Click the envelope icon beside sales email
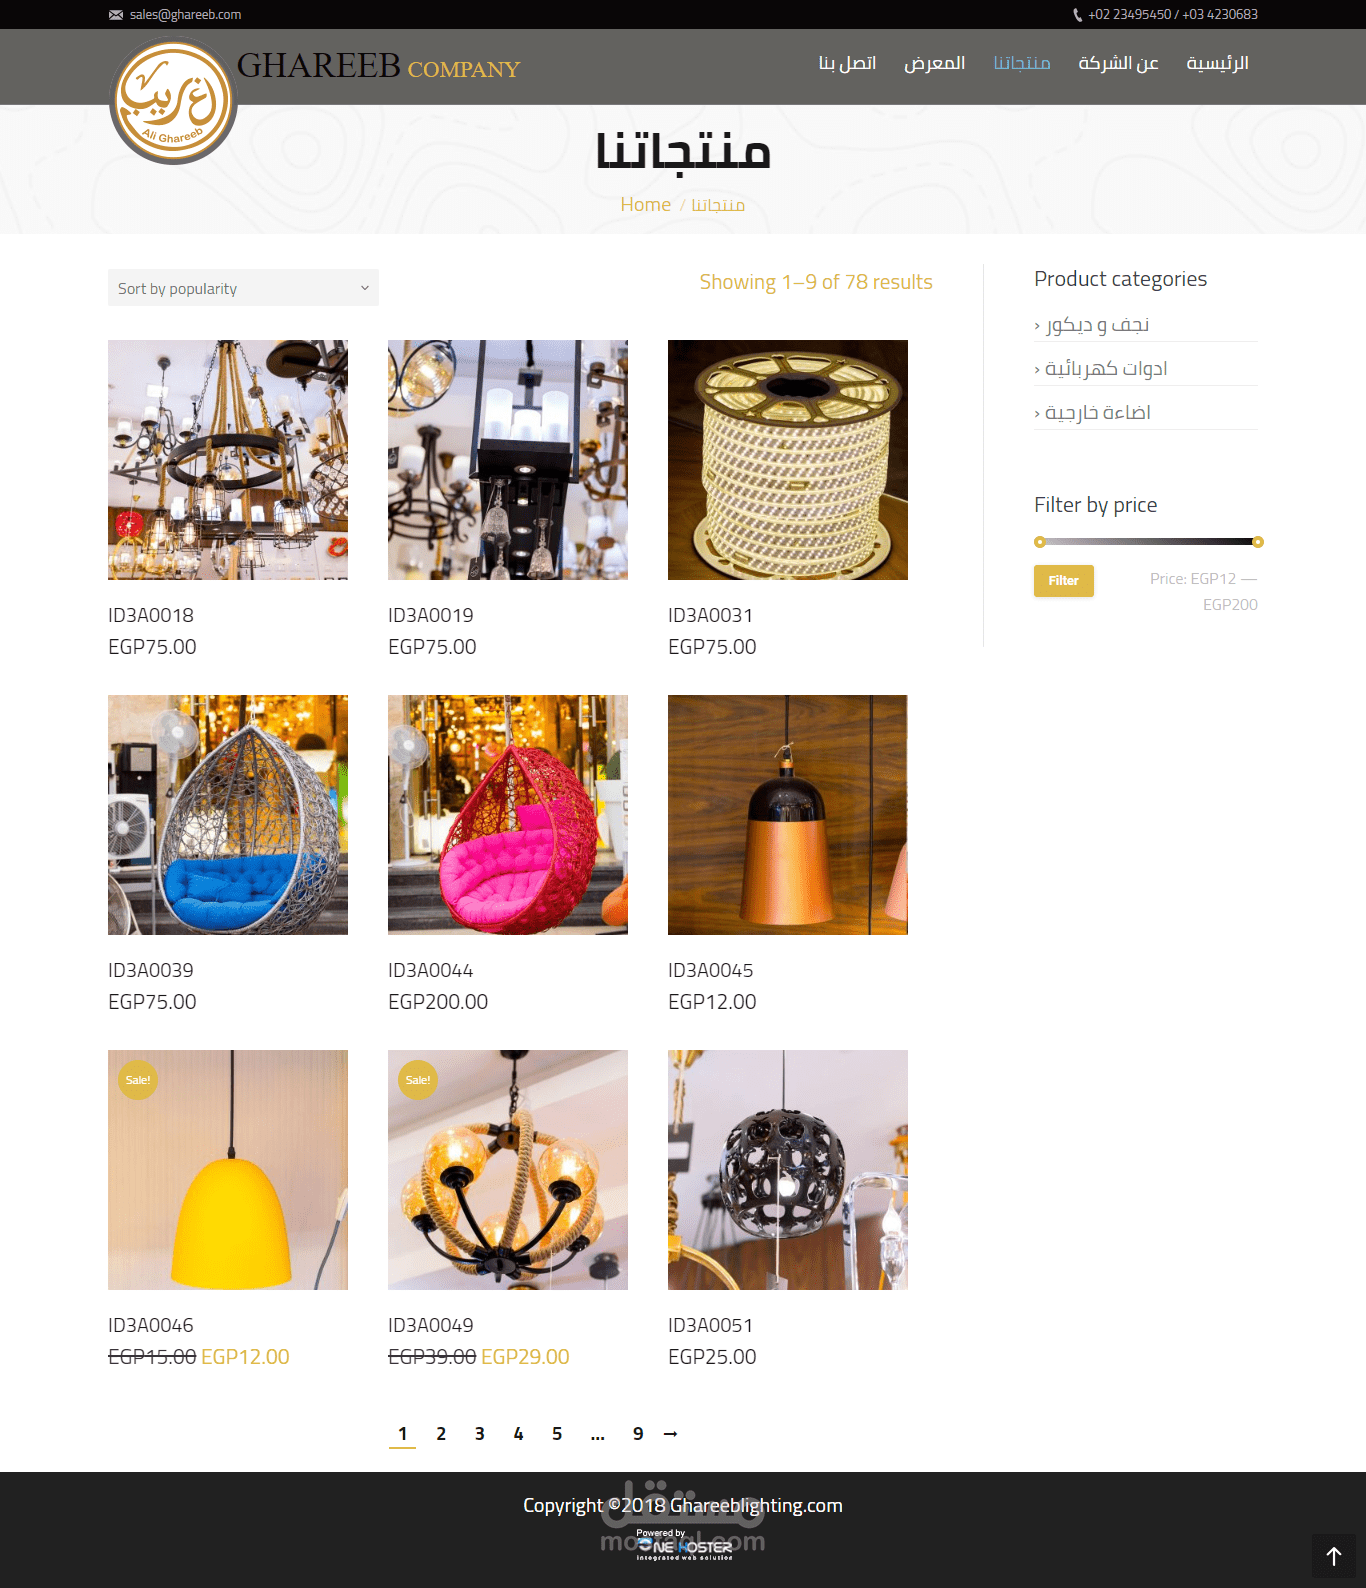Image resolution: width=1366 pixels, height=1588 pixels. 116,15
